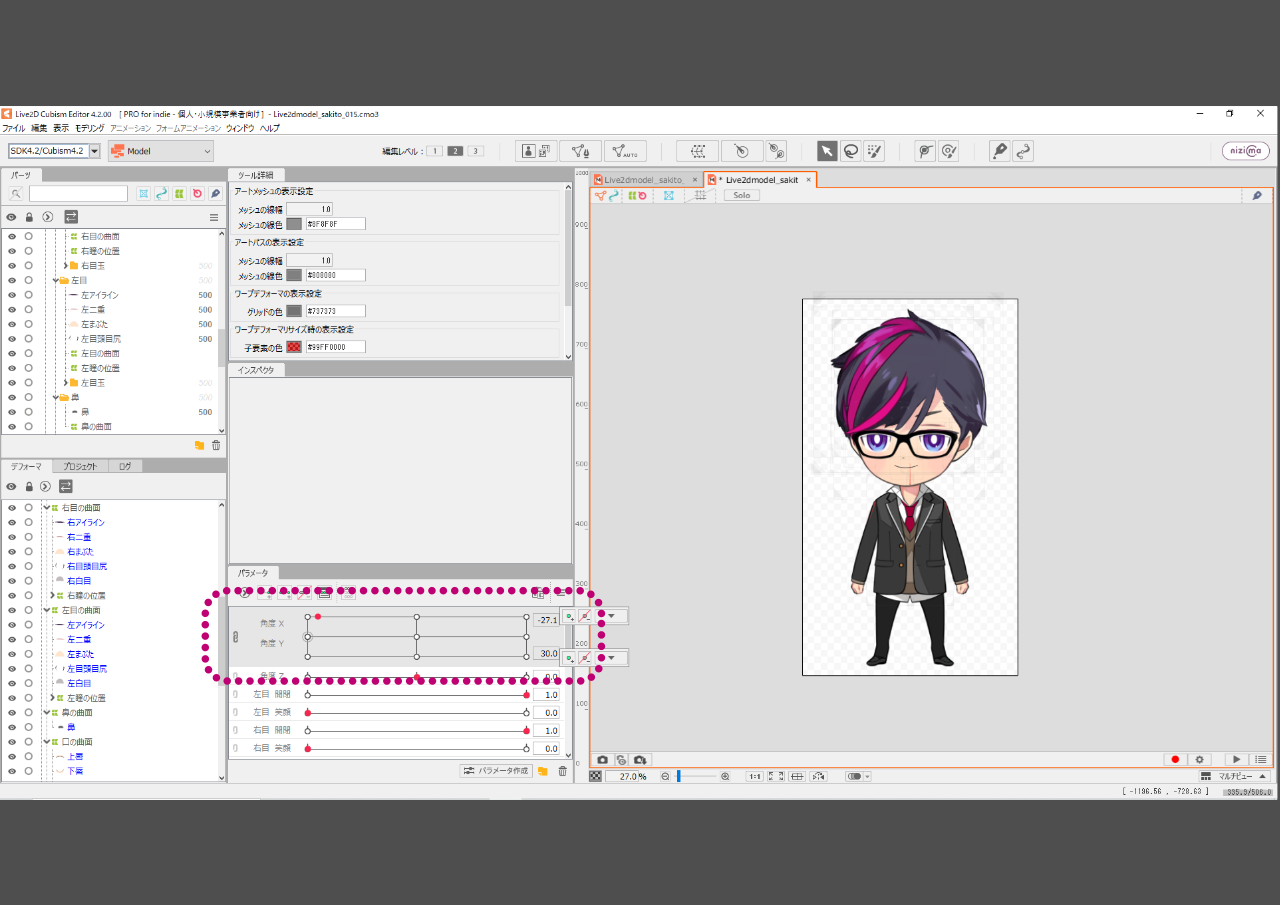Open settings gear below the canvas
This screenshot has width=1280, height=905.
coord(1200,760)
